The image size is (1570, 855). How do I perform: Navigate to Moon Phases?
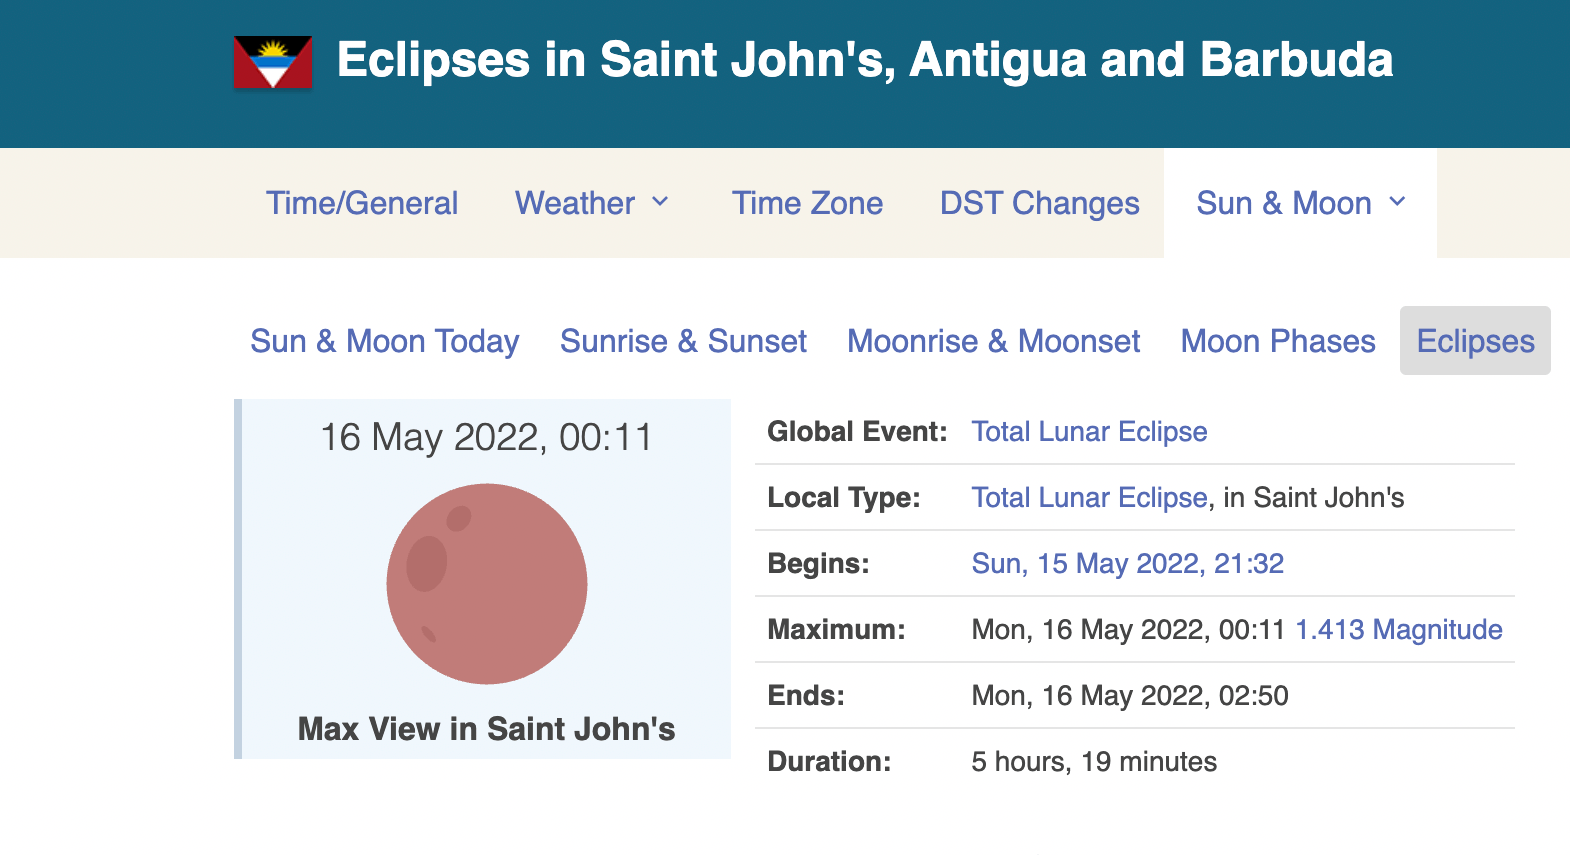(x=1278, y=341)
